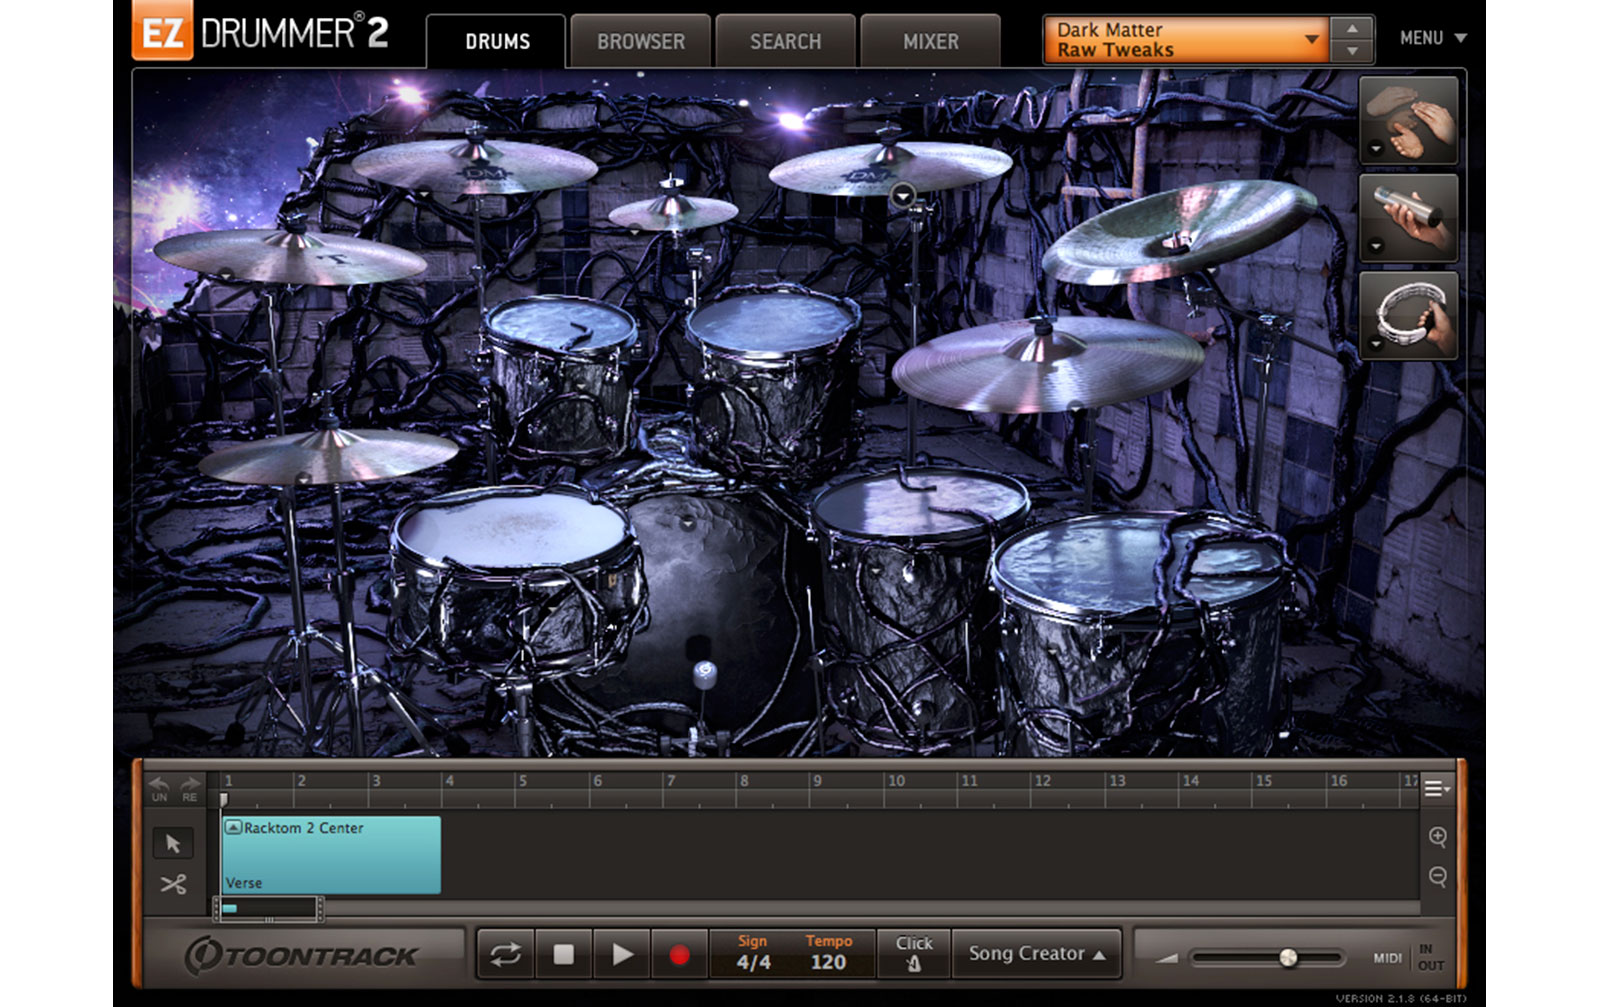Select the Racktom 2 Center MIDI block
Image resolution: width=1600 pixels, height=1007 pixels.
click(x=331, y=855)
